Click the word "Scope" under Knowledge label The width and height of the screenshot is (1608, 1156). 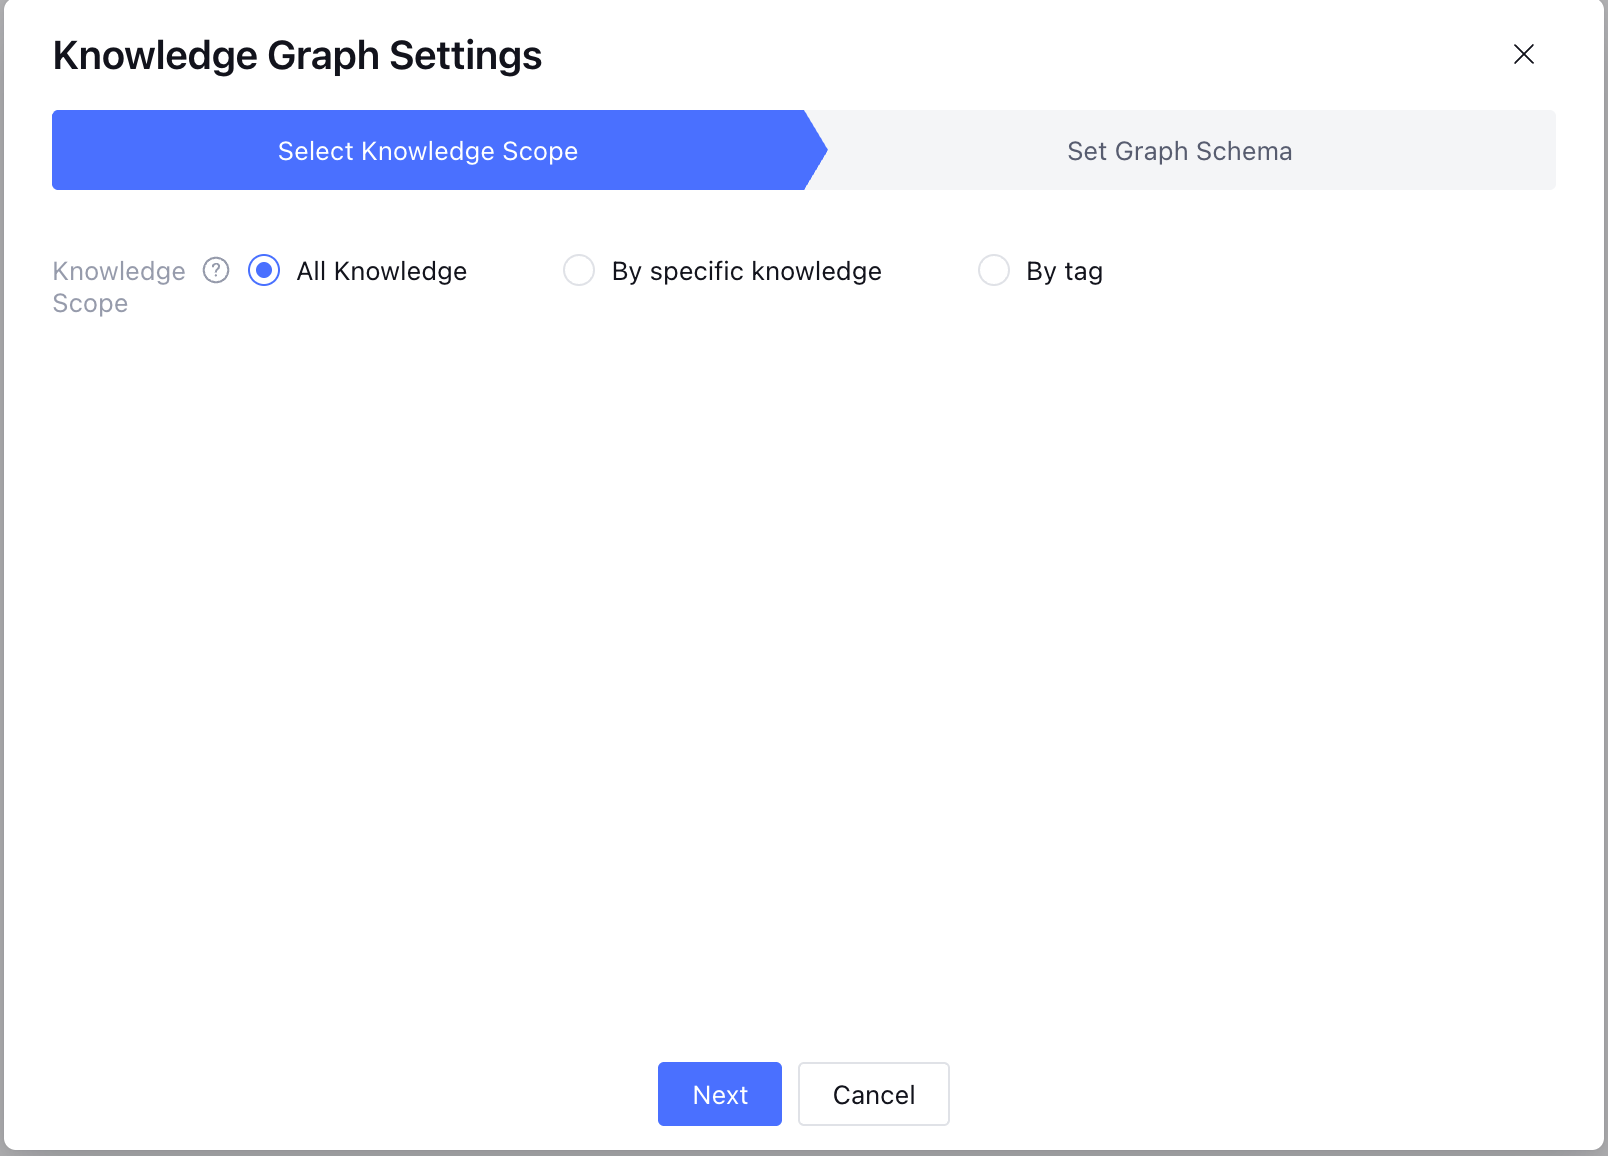[90, 304]
